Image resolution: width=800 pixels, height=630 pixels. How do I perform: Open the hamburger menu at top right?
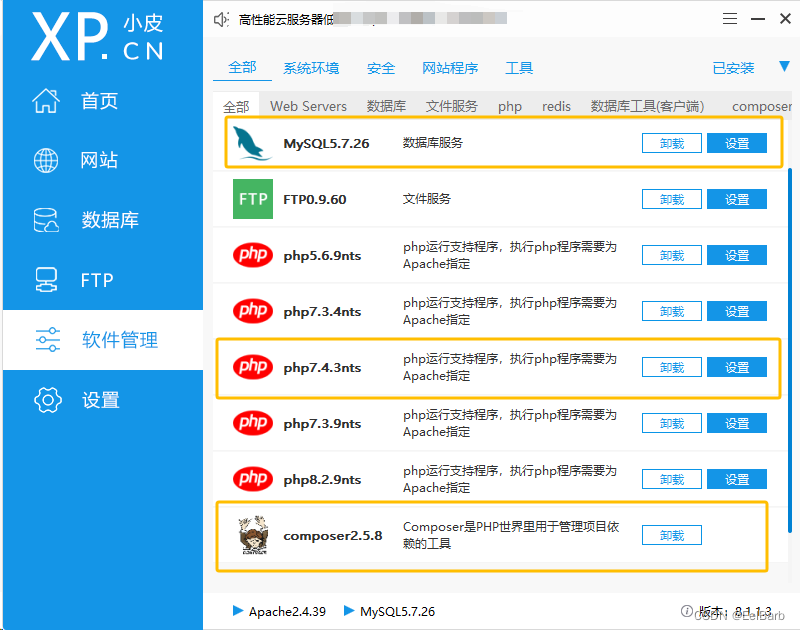tap(729, 18)
